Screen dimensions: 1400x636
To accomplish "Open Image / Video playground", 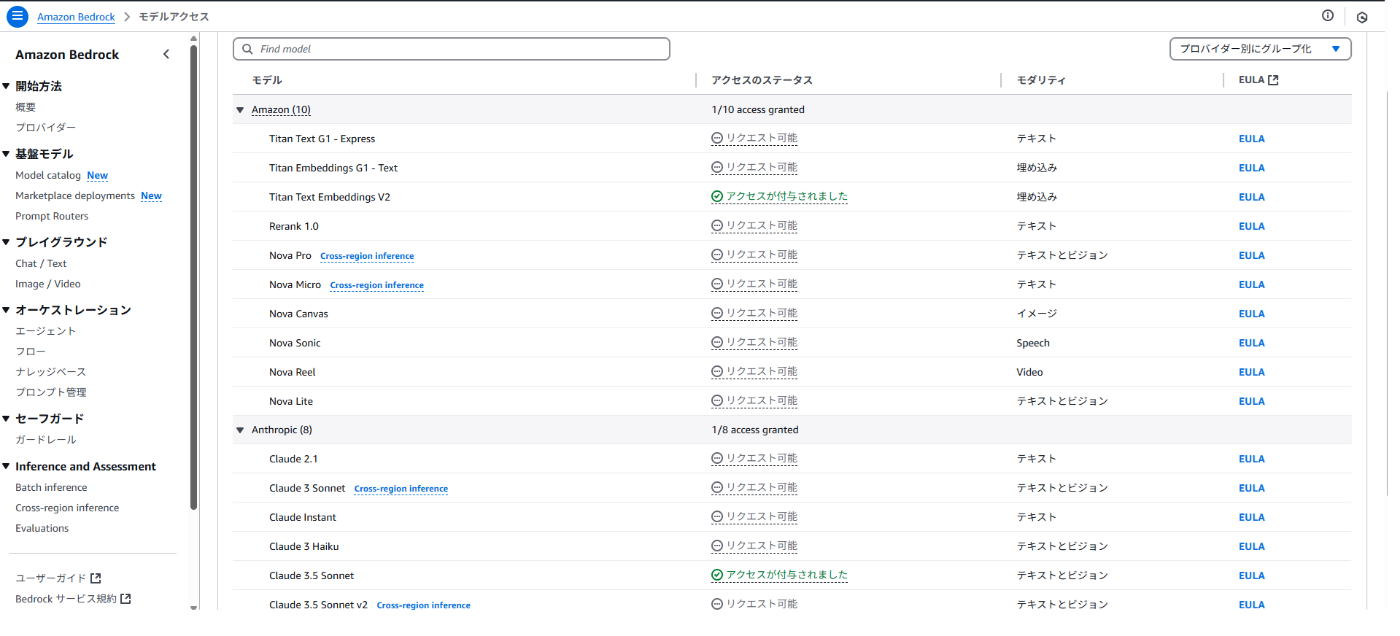I will click(x=48, y=284).
